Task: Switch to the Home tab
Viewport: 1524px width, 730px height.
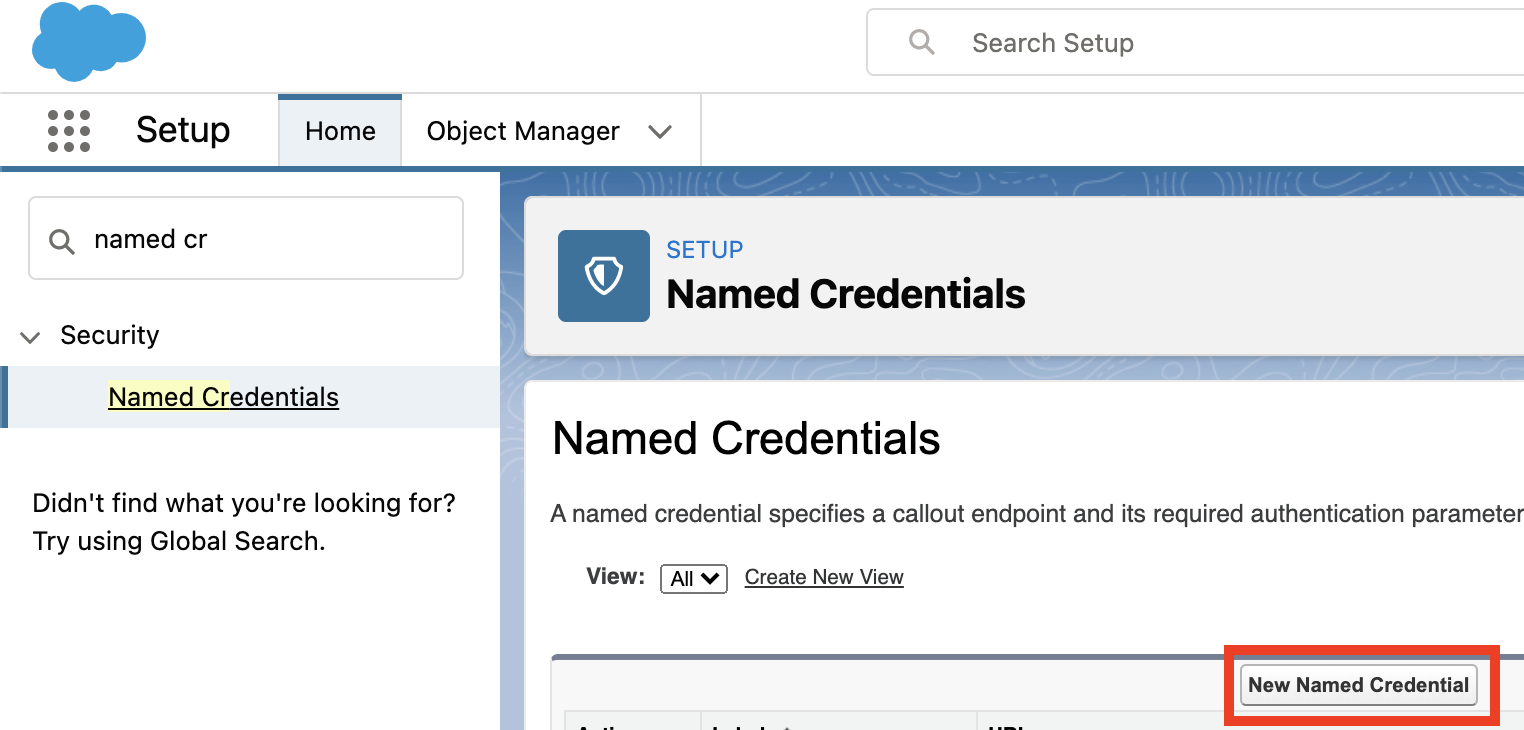Action: pos(340,131)
